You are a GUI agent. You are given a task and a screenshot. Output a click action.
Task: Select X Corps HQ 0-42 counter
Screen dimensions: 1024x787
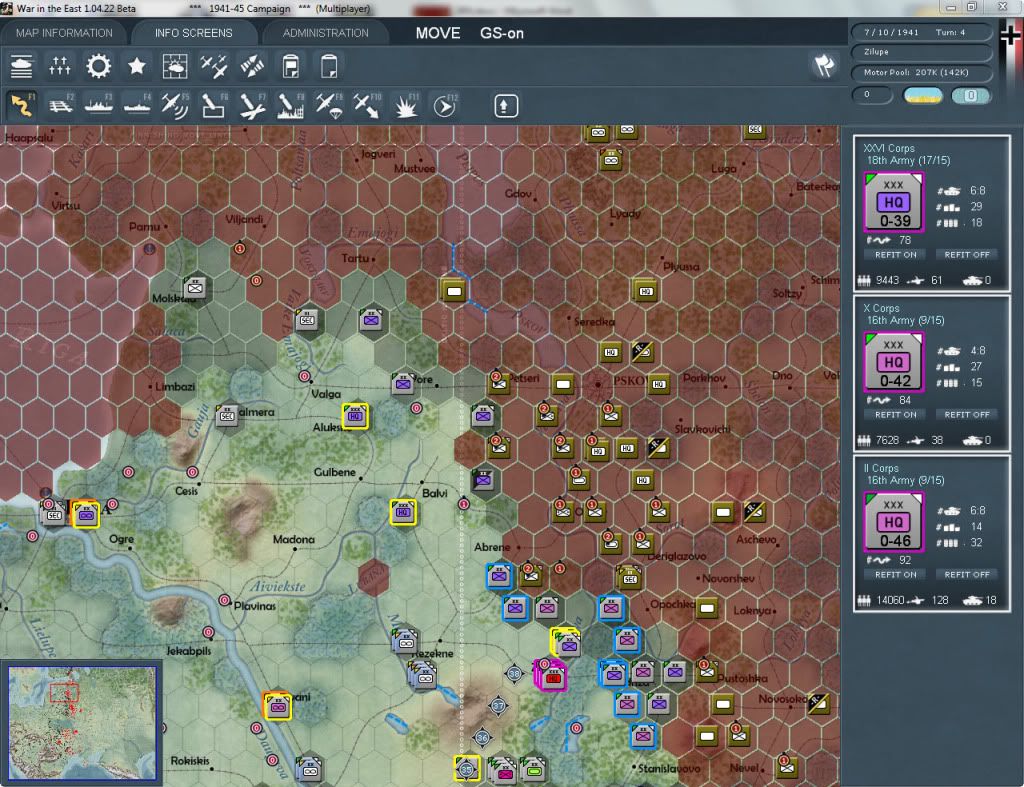point(893,362)
